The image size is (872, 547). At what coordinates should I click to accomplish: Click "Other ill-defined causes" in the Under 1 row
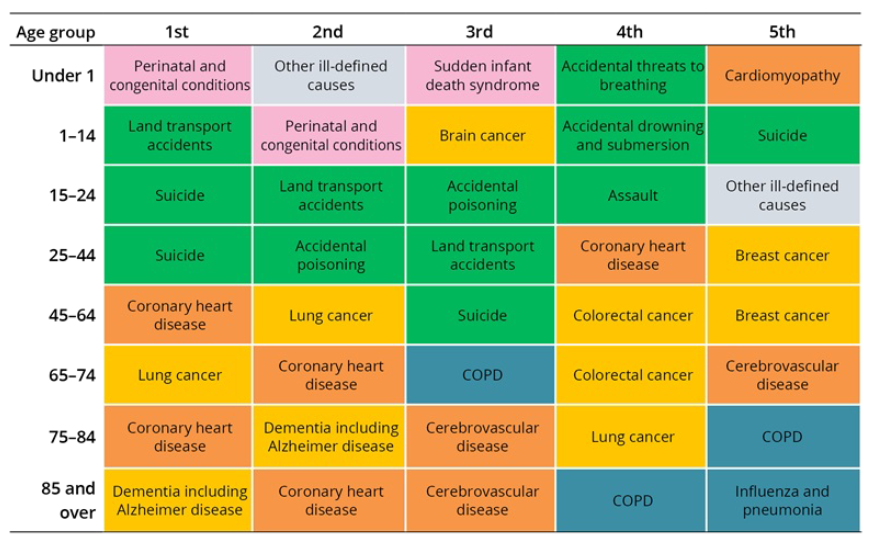tap(330, 76)
